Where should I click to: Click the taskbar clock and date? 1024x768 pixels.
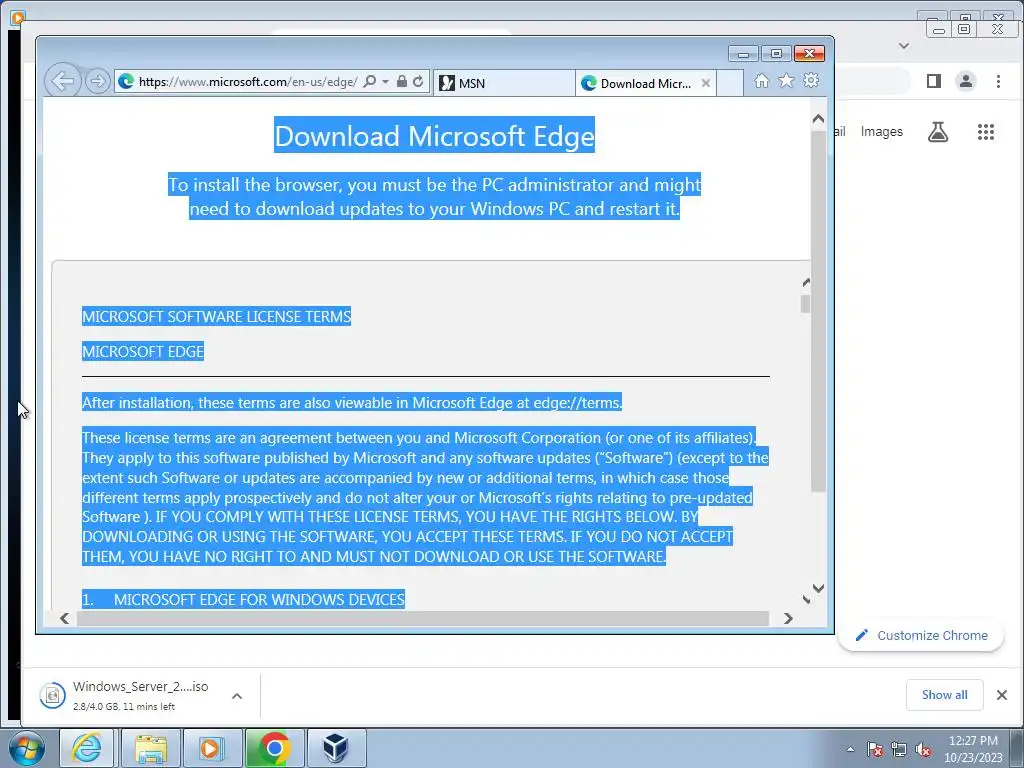coord(973,749)
